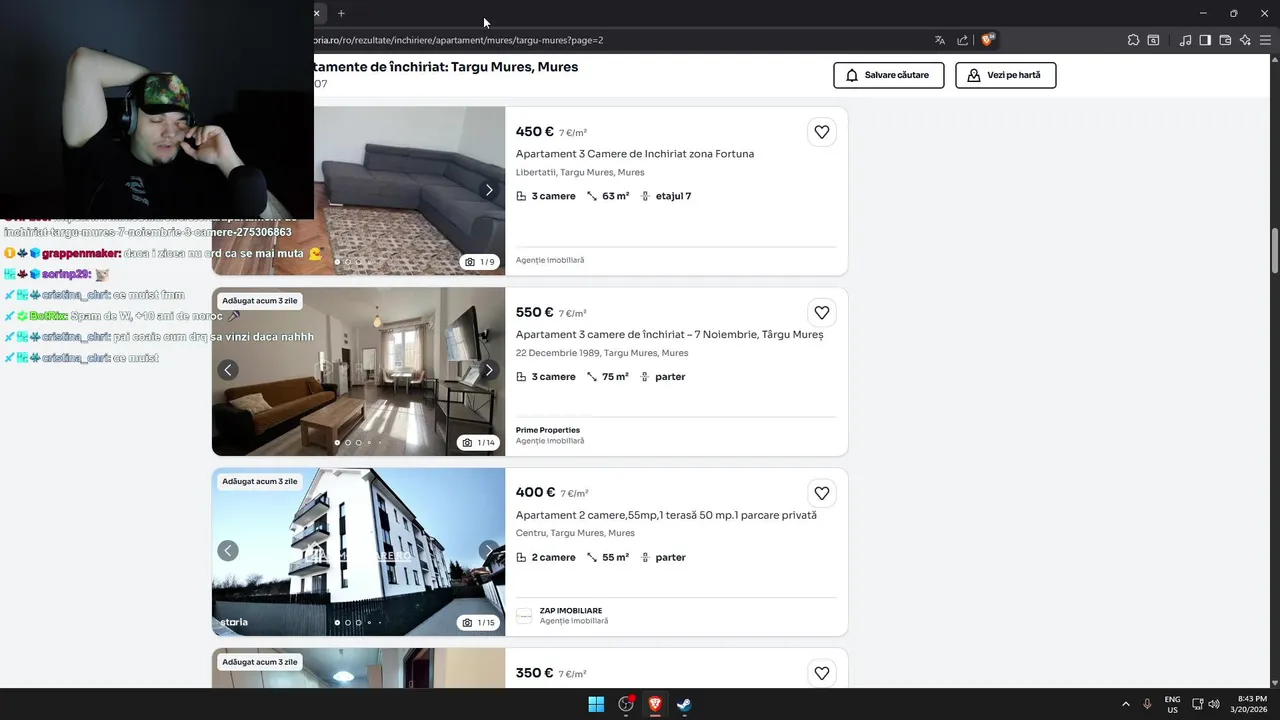Click the 450 € price text
The width and height of the screenshot is (1280, 720).
(x=535, y=132)
